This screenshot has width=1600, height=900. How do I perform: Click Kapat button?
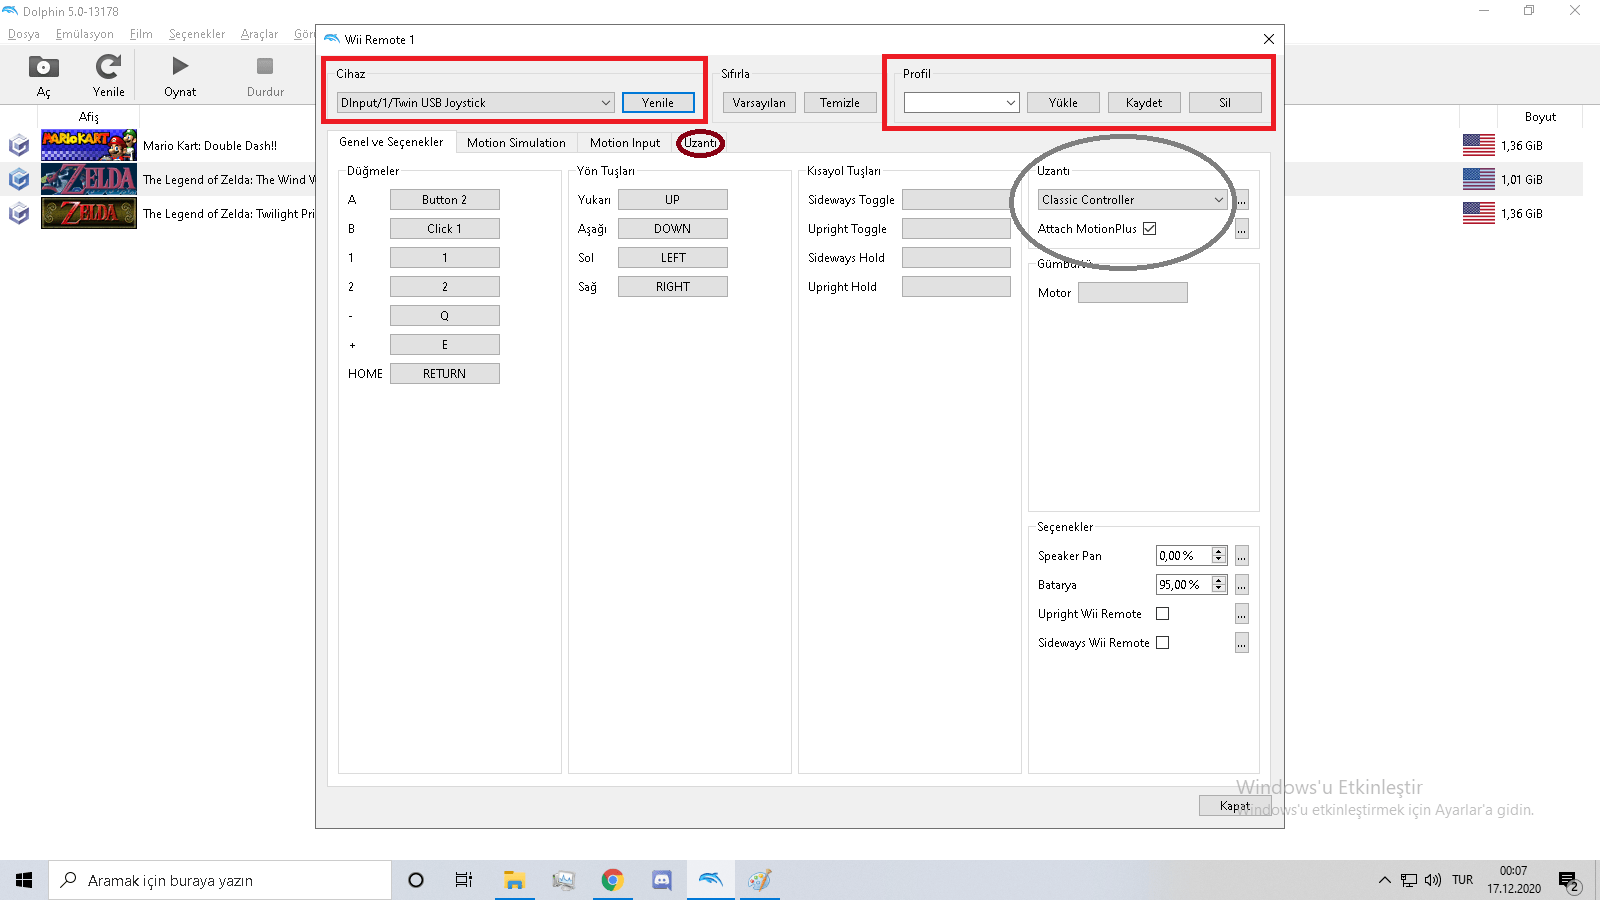click(x=1235, y=806)
